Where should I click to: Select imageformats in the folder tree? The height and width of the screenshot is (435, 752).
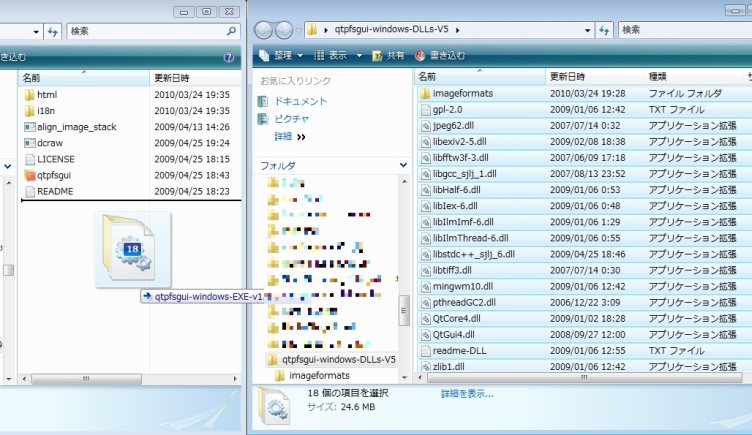(x=319, y=376)
